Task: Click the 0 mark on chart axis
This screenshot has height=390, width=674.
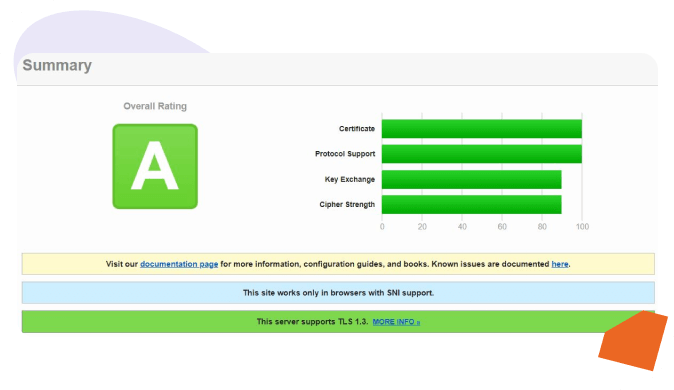Action: point(382,227)
